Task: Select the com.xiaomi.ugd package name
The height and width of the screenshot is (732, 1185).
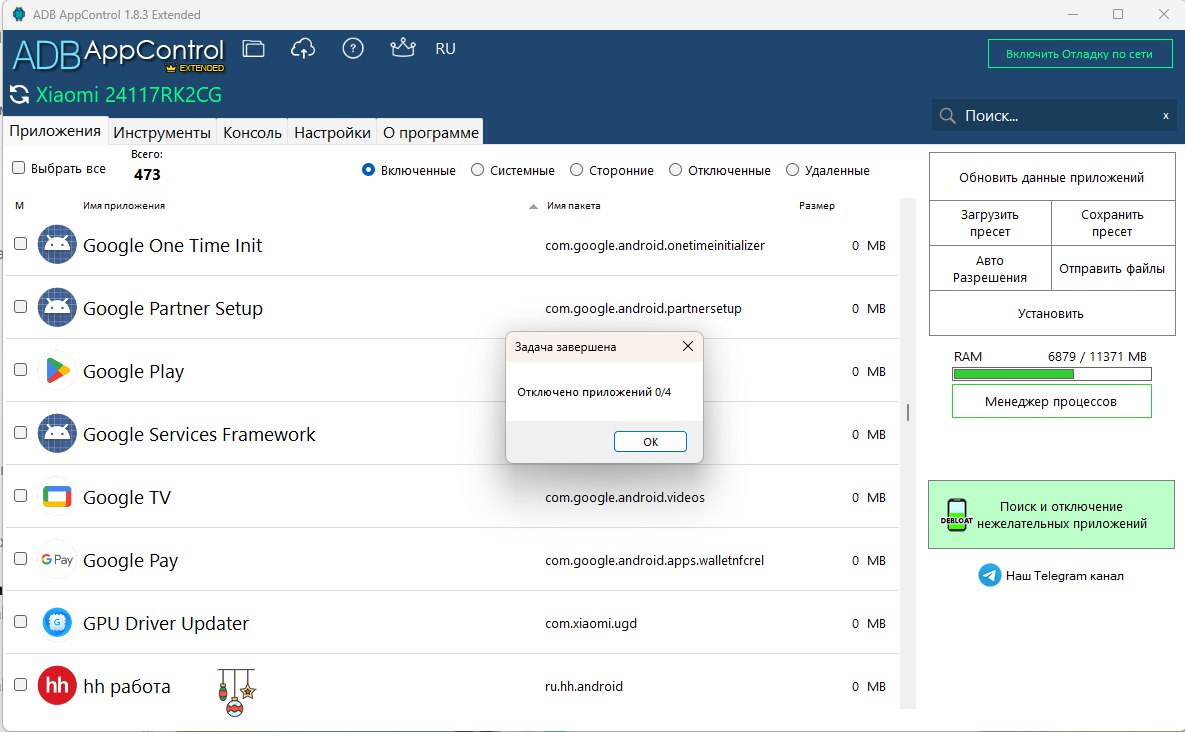Action: (x=591, y=623)
